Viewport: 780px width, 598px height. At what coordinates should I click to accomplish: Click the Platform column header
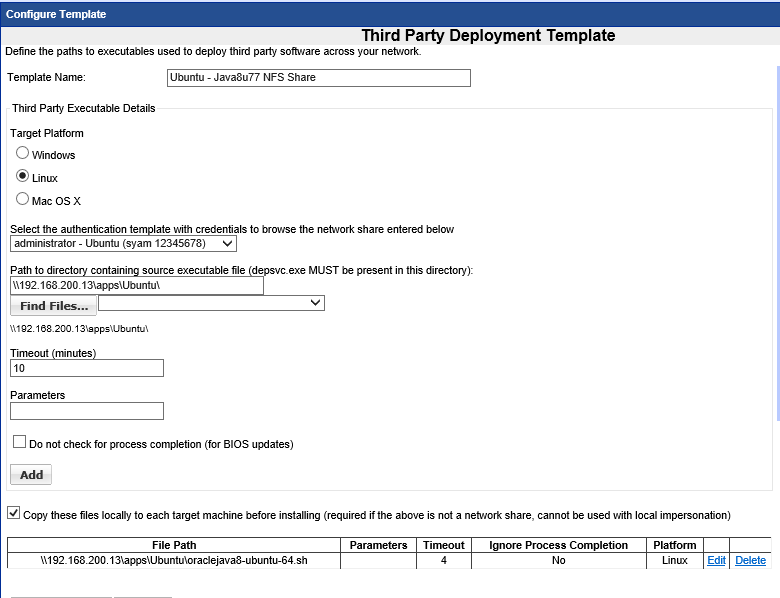pos(674,545)
